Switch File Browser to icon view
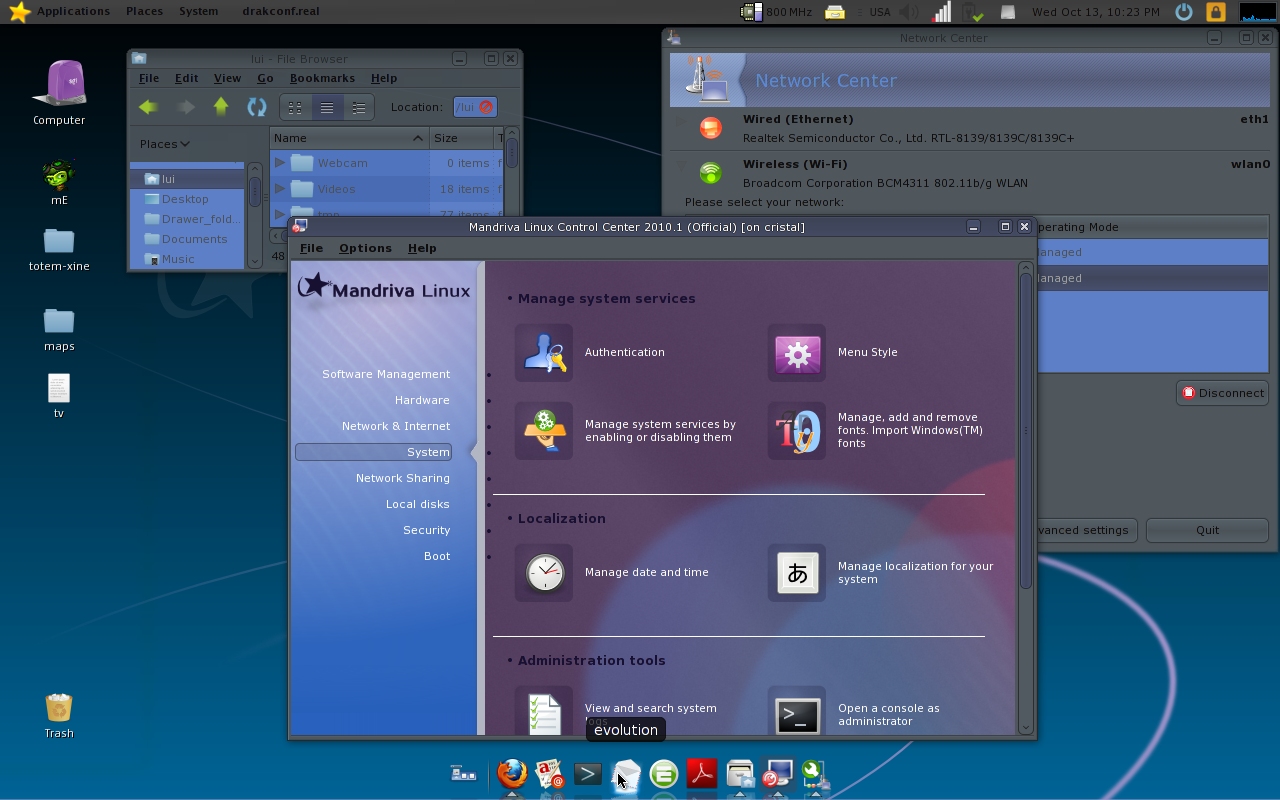Screen dimensions: 1280x800 coord(295,107)
